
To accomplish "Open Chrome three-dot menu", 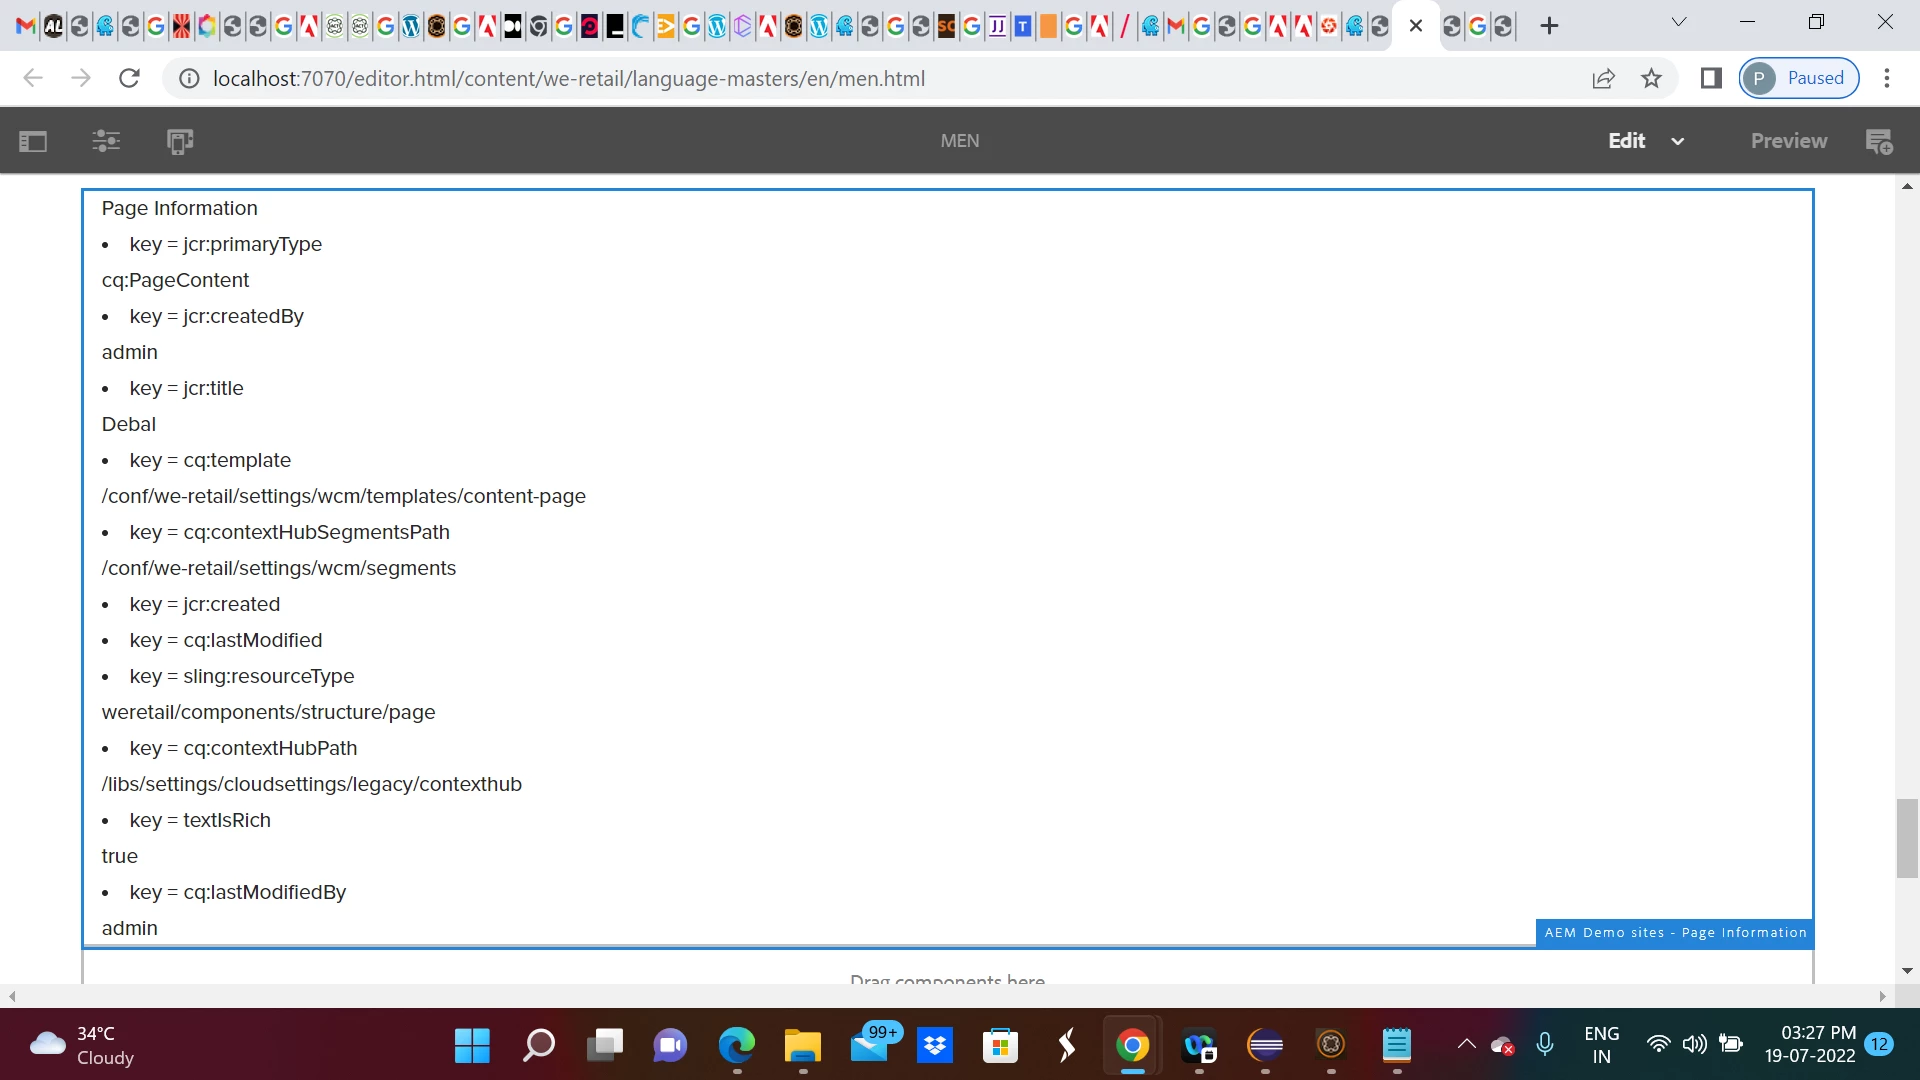I will point(1887,78).
